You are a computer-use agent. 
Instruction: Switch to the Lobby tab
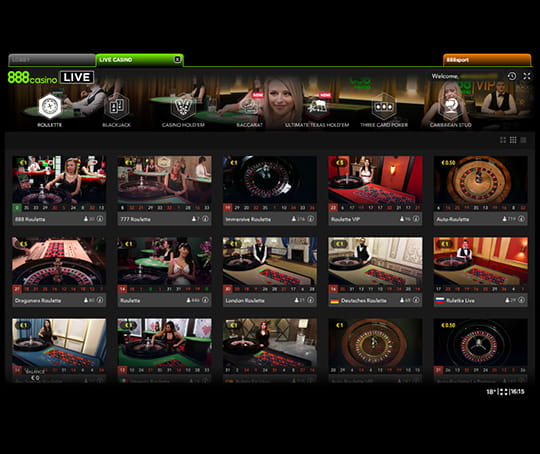pyautogui.click(x=52, y=60)
